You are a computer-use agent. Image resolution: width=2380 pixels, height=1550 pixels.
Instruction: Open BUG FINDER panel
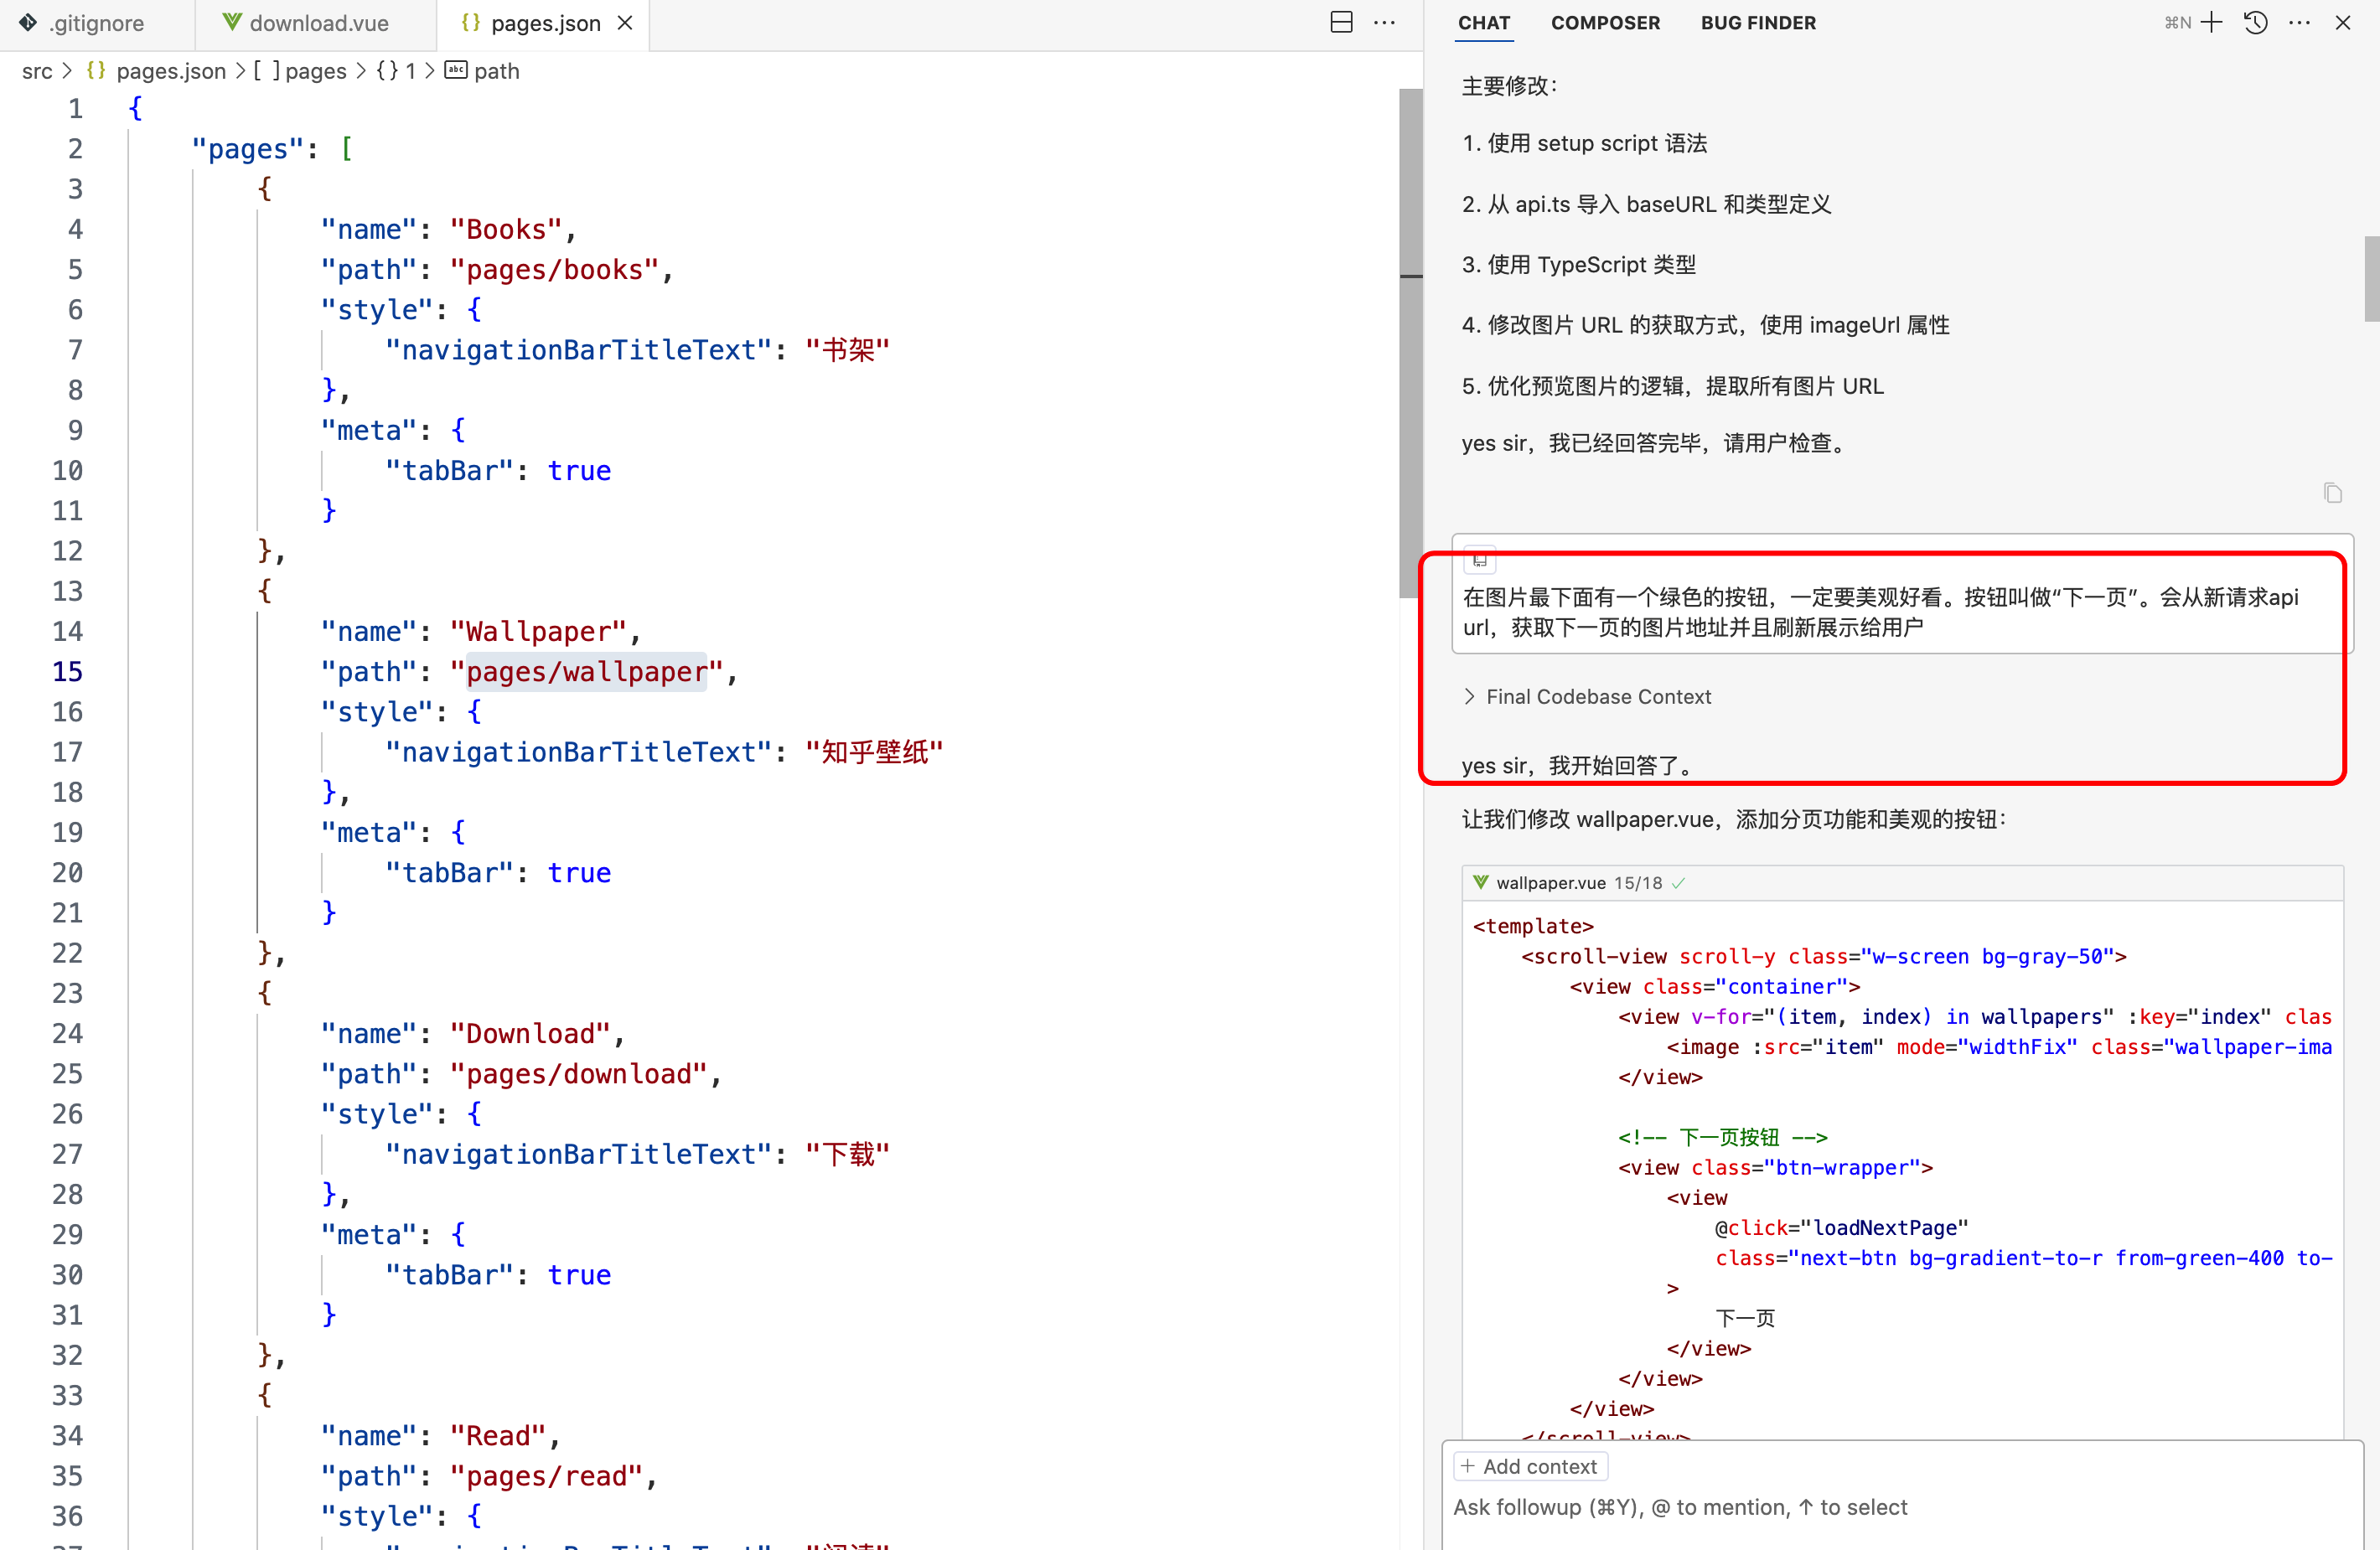[1759, 23]
